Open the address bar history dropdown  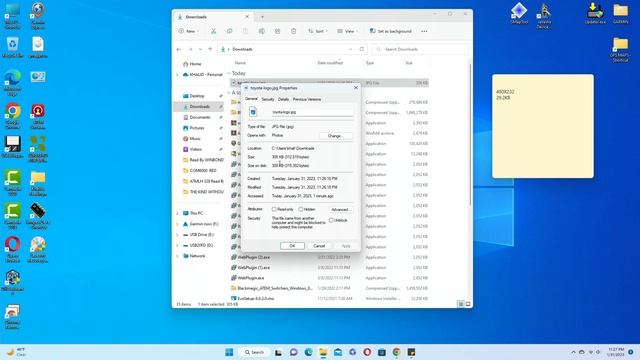[350, 49]
